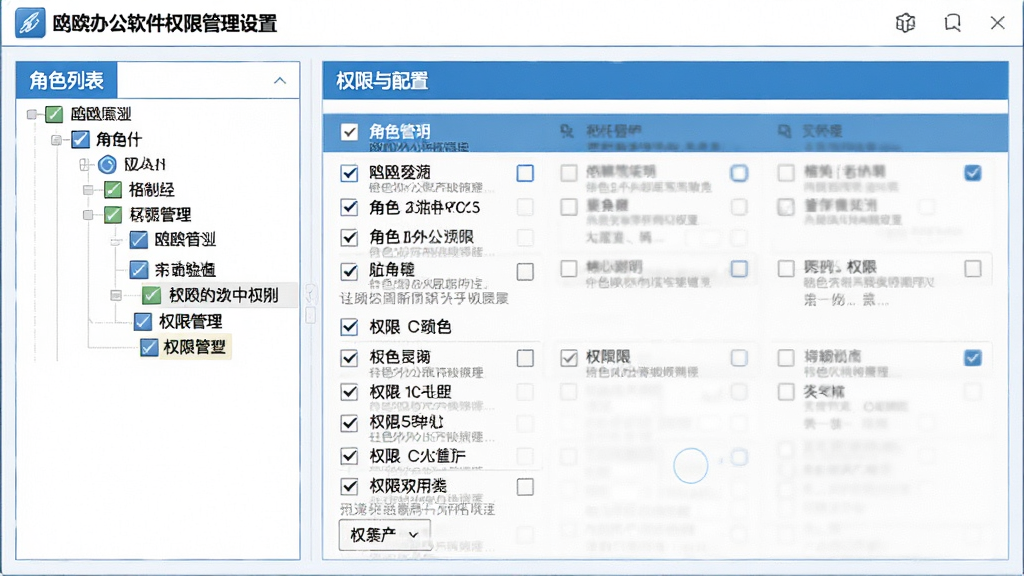The width and height of the screenshot is (1024, 576).
Task: Click the blue circular icon in the role tree
Action: point(107,165)
